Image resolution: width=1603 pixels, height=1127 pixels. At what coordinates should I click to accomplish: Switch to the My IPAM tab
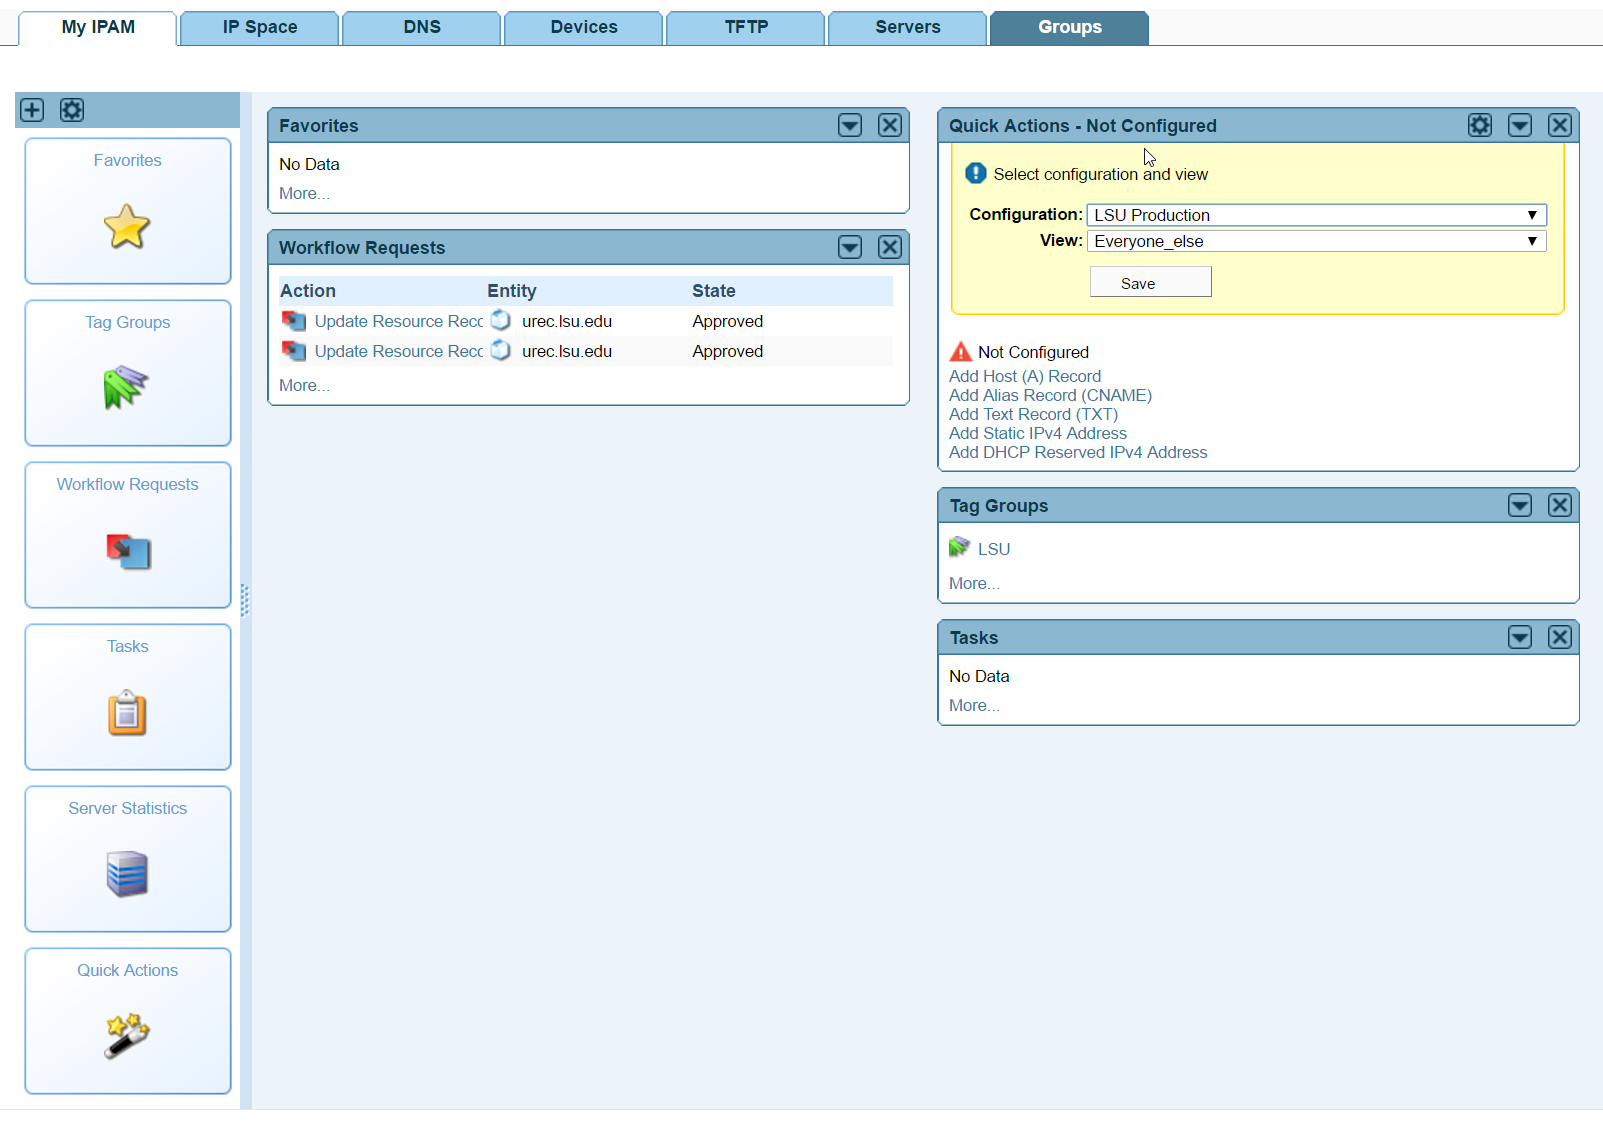(98, 28)
